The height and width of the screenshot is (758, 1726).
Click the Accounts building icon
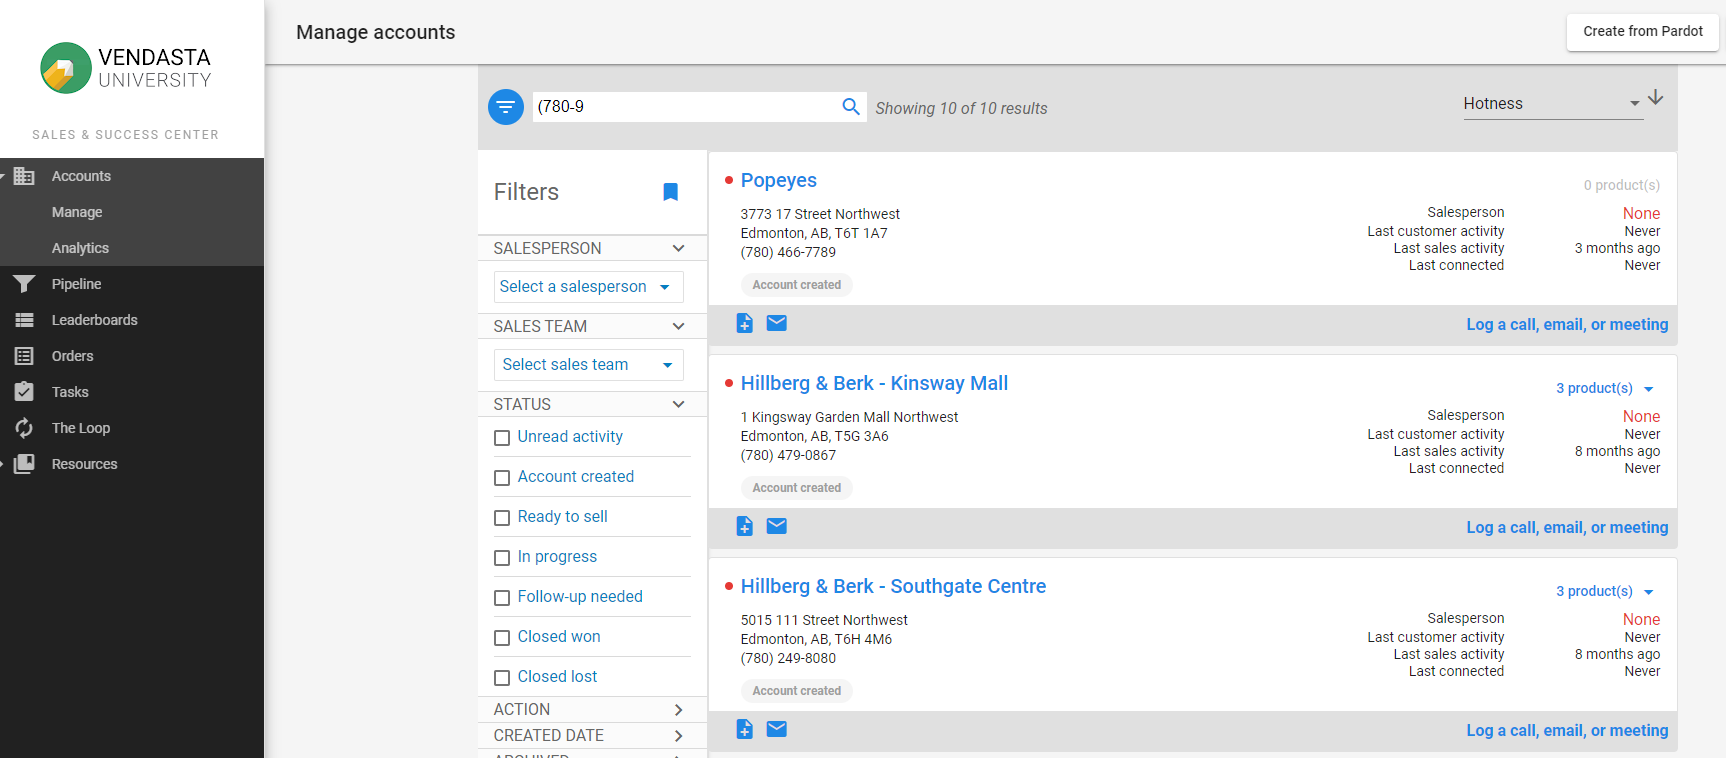coord(24,176)
